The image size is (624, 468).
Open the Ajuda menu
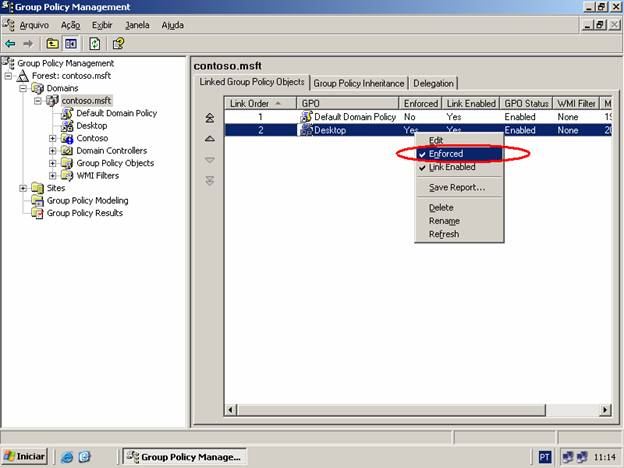coord(173,25)
